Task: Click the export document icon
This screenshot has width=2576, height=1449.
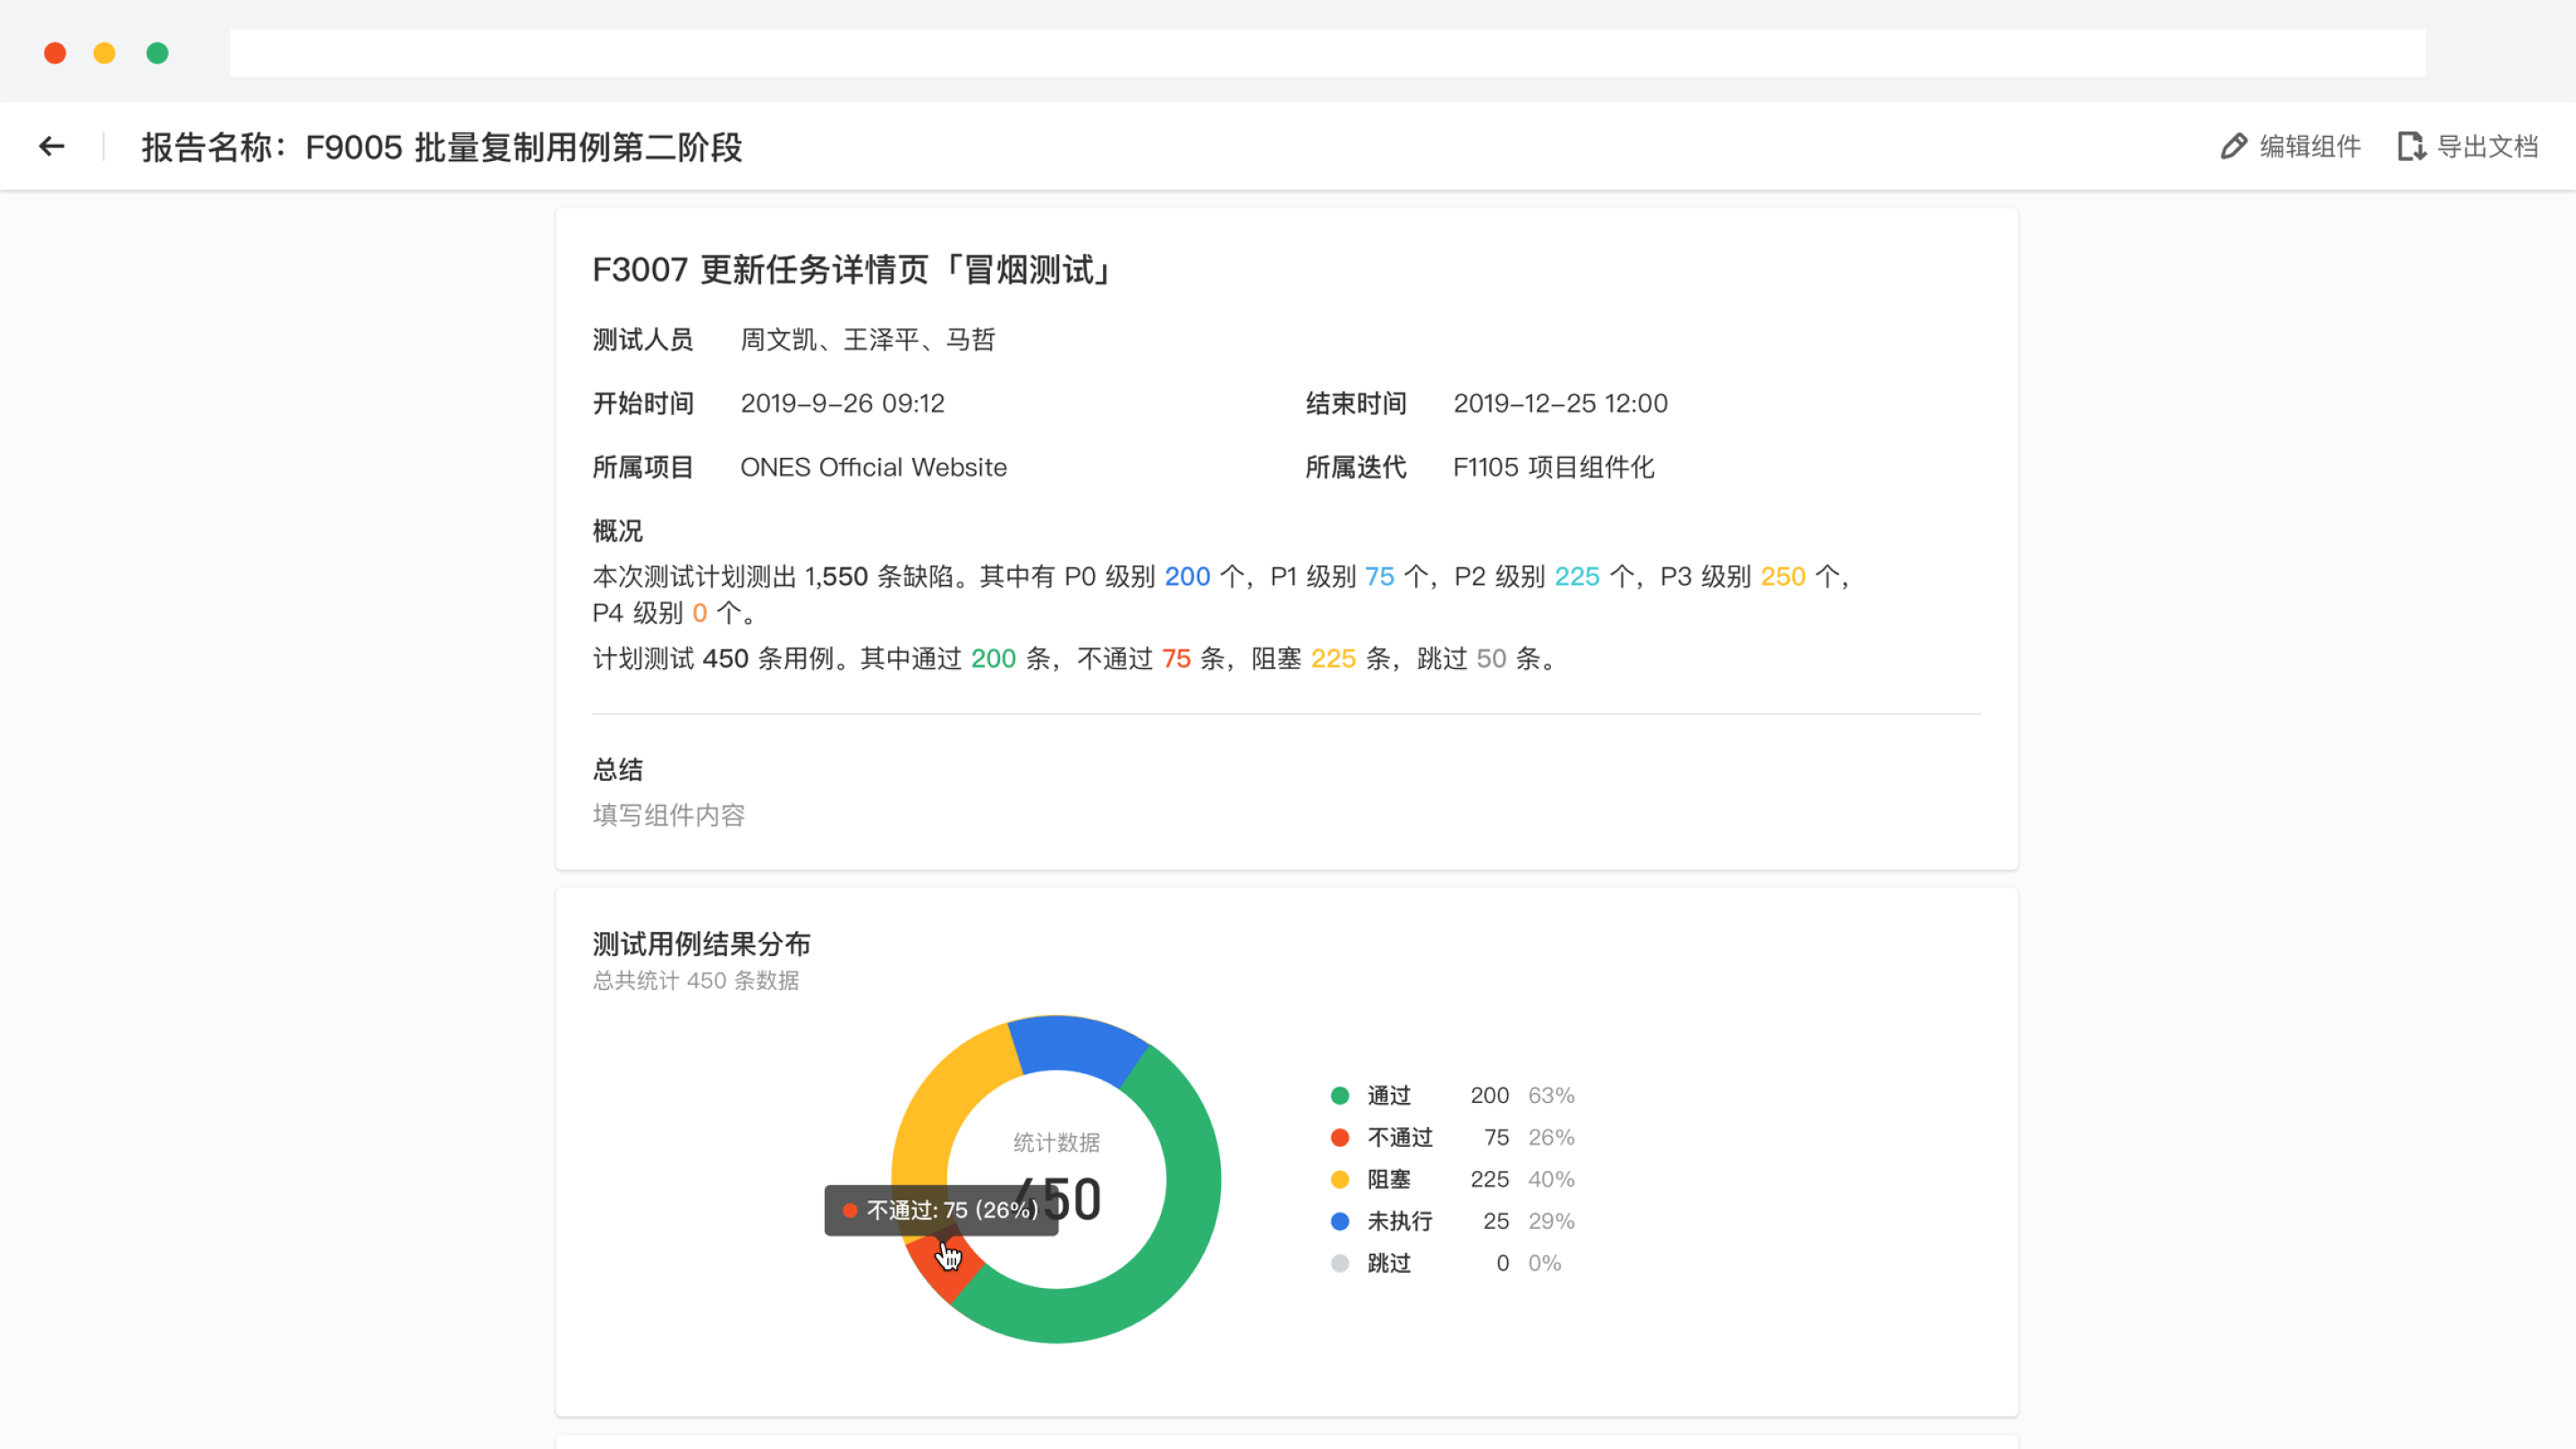Action: tap(2411, 147)
